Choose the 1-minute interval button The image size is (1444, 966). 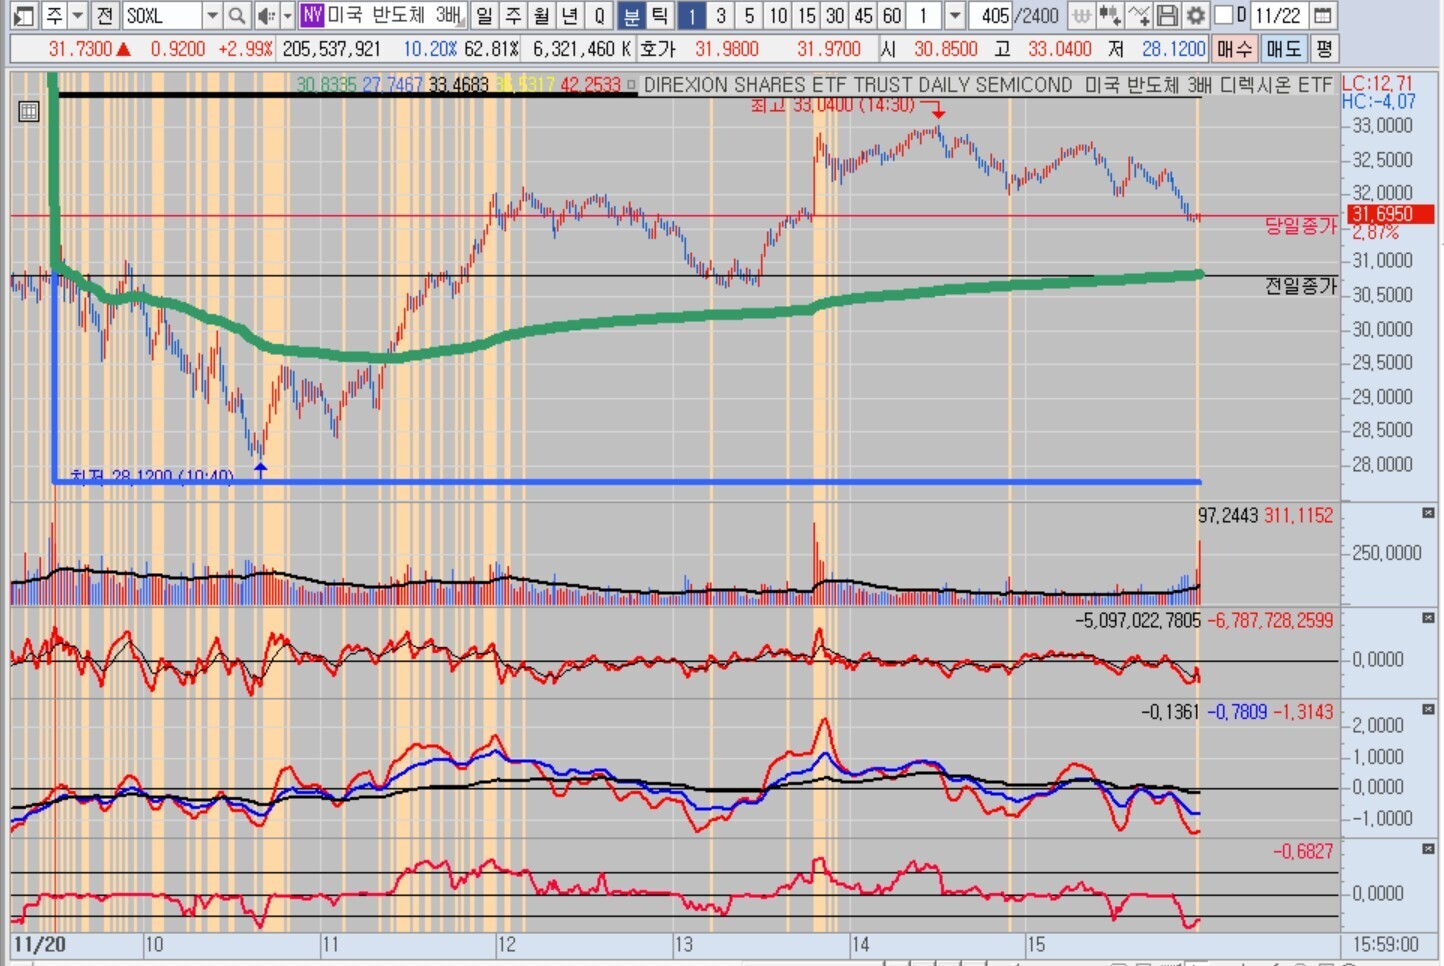click(691, 15)
